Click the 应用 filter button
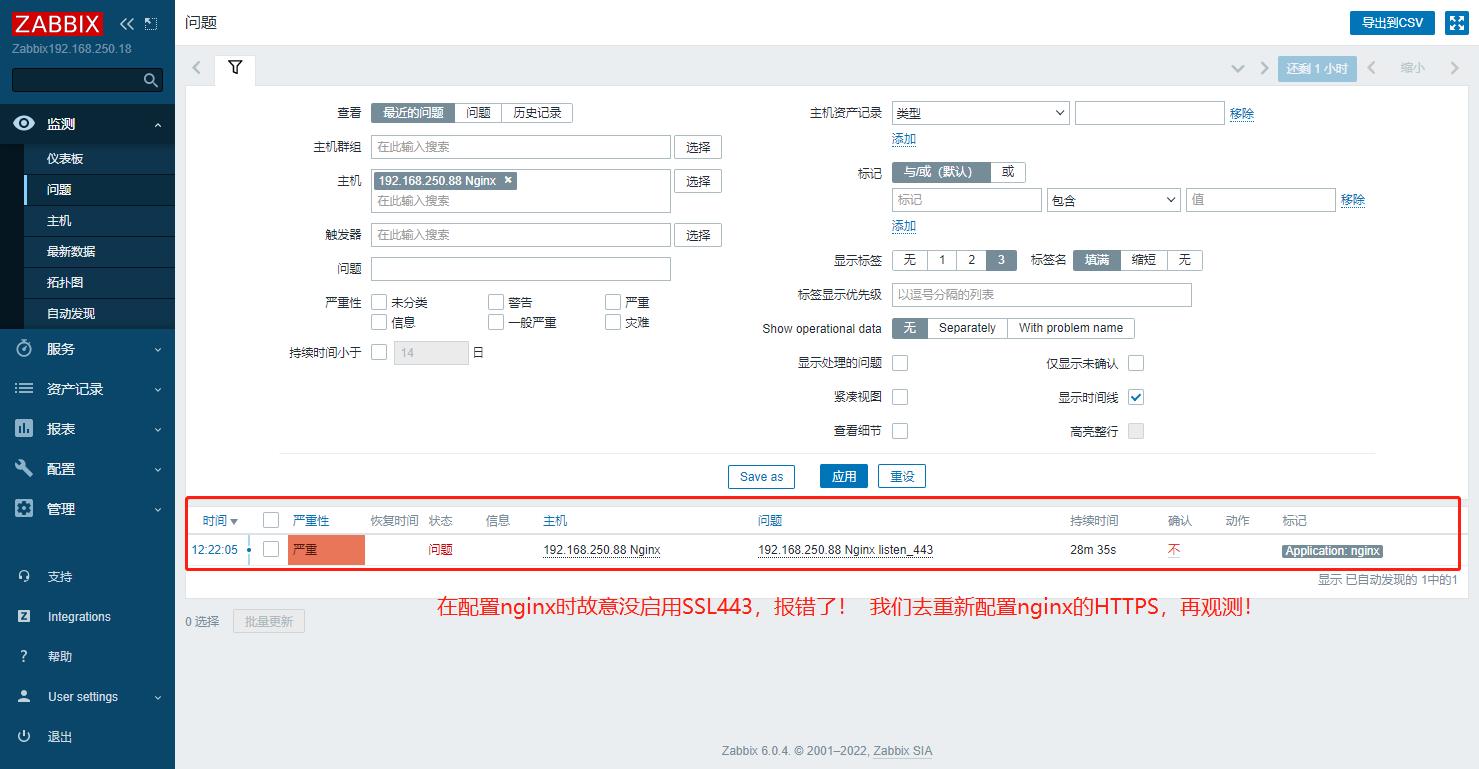This screenshot has height=769, width=1479. [844, 477]
